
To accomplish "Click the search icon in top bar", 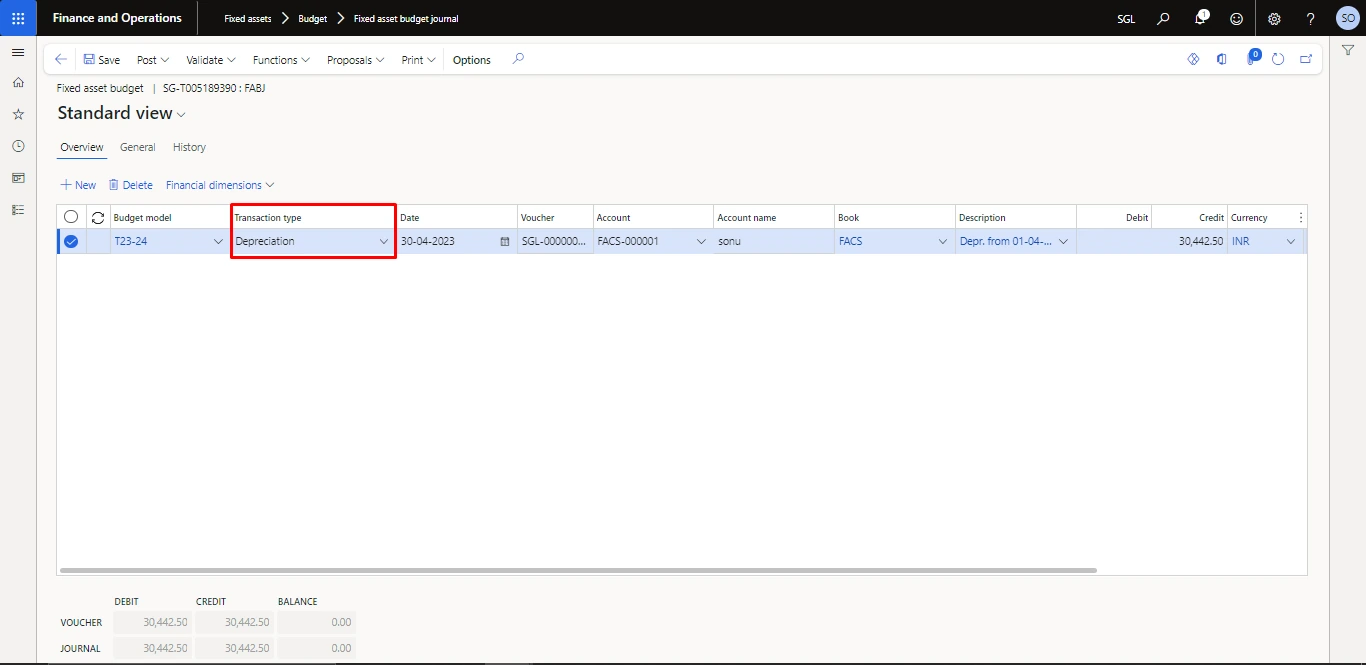I will [1163, 18].
